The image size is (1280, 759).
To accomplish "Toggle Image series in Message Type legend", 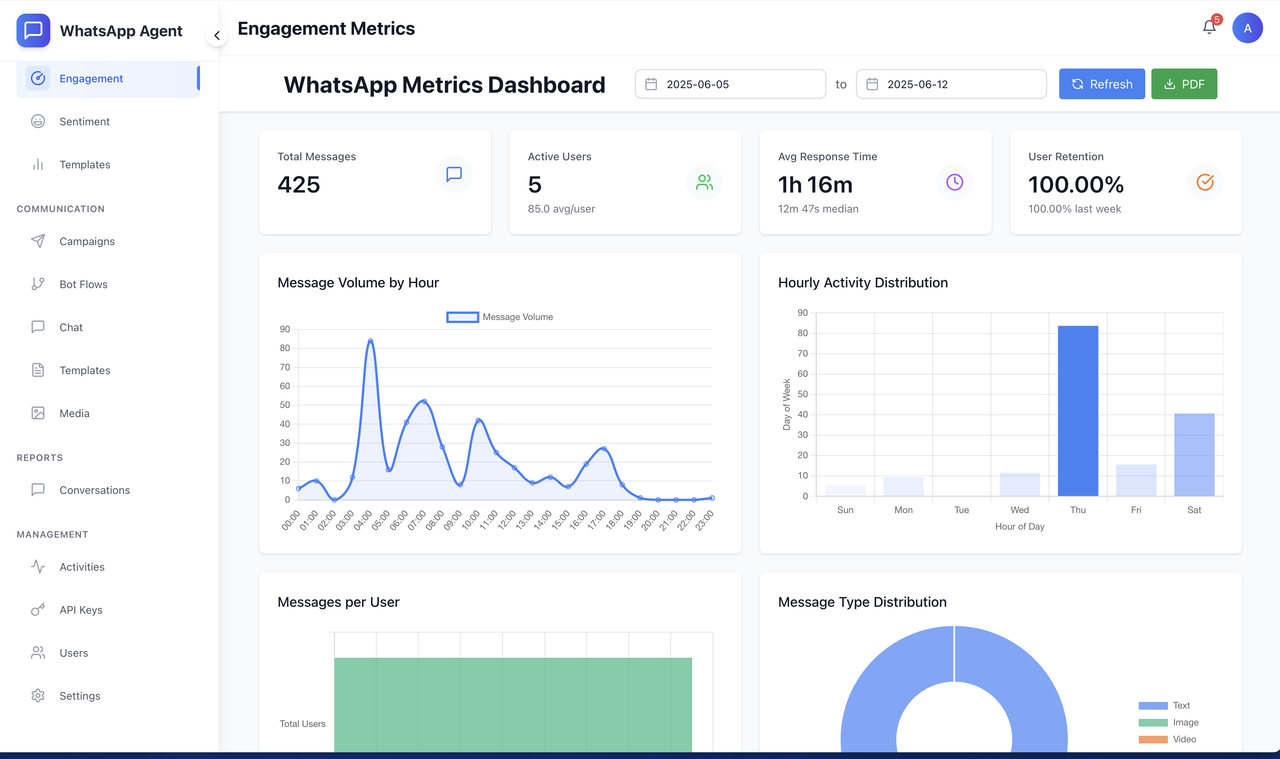I will [x=1169, y=722].
